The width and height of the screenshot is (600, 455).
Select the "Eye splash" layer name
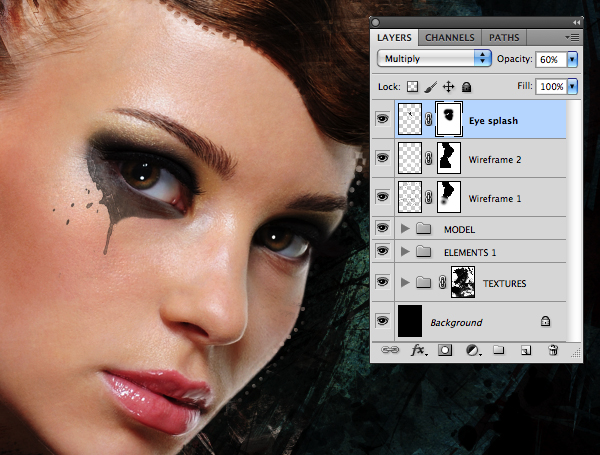click(x=493, y=121)
